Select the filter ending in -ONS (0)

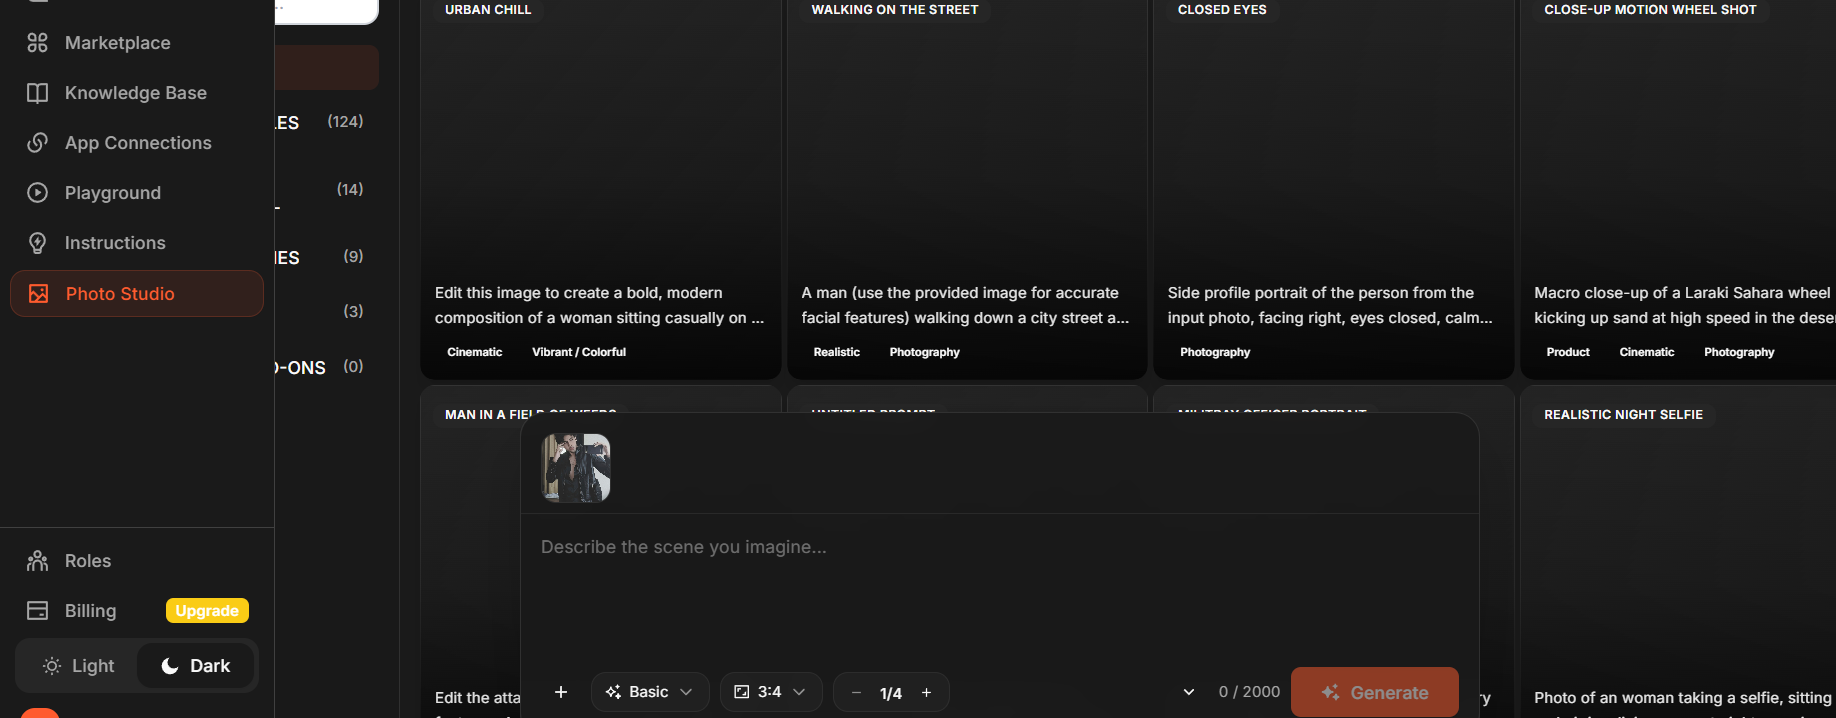(327, 367)
